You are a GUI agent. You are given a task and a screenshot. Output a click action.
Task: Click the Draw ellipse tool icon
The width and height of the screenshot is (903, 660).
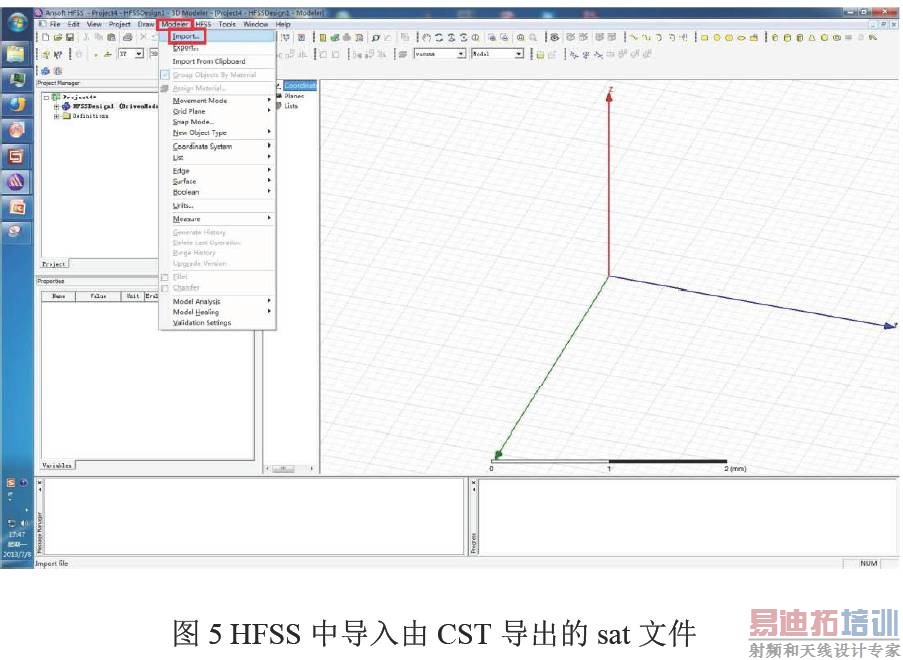(x=742, y=38)
